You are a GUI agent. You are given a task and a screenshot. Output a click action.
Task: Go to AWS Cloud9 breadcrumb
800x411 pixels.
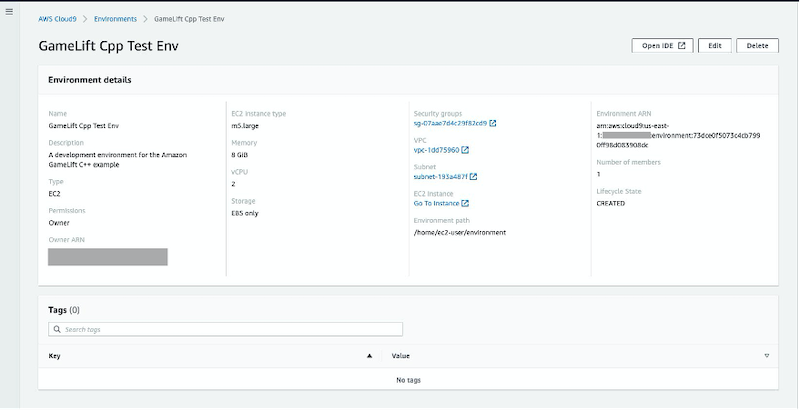coord(57,19)
